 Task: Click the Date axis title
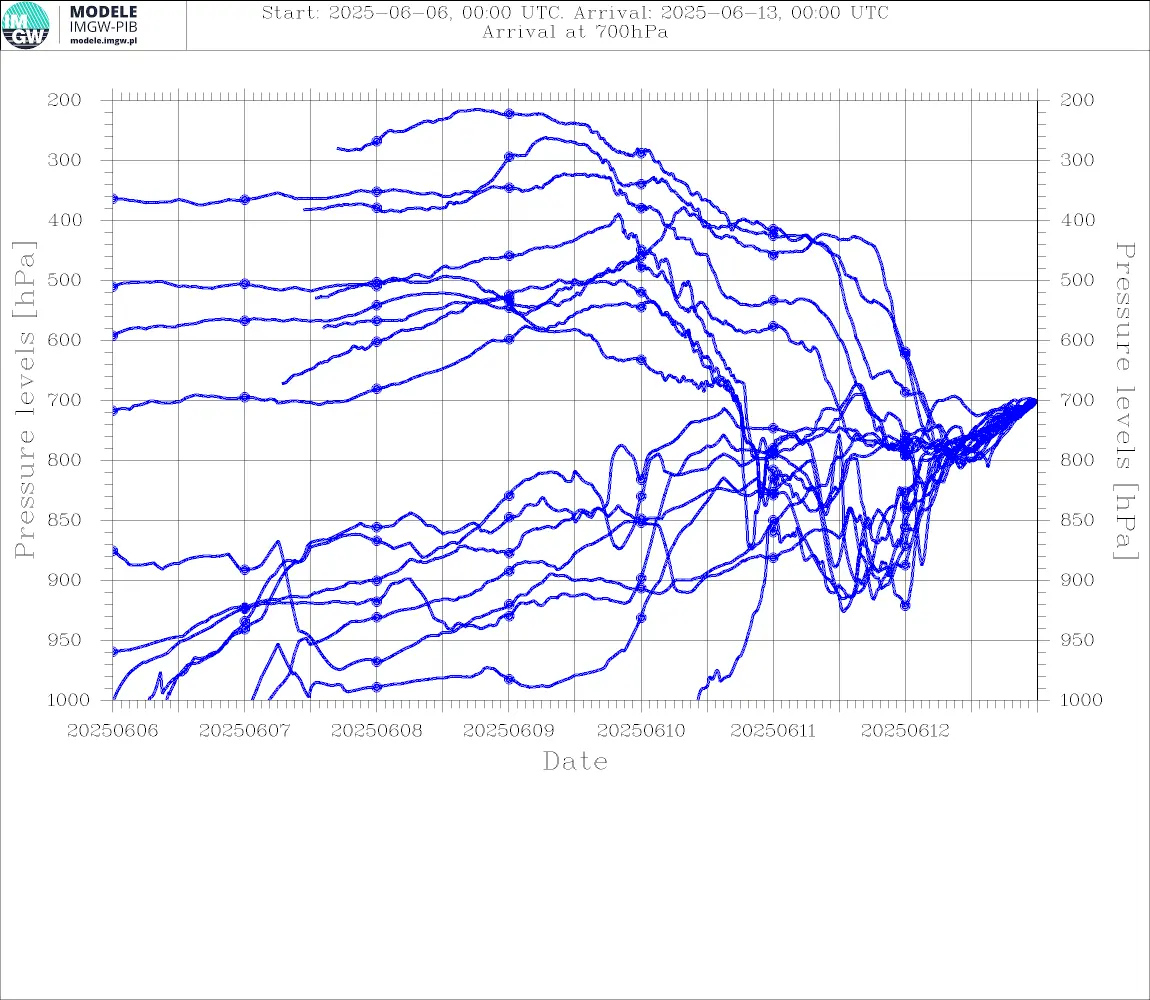tap(575, 762)
